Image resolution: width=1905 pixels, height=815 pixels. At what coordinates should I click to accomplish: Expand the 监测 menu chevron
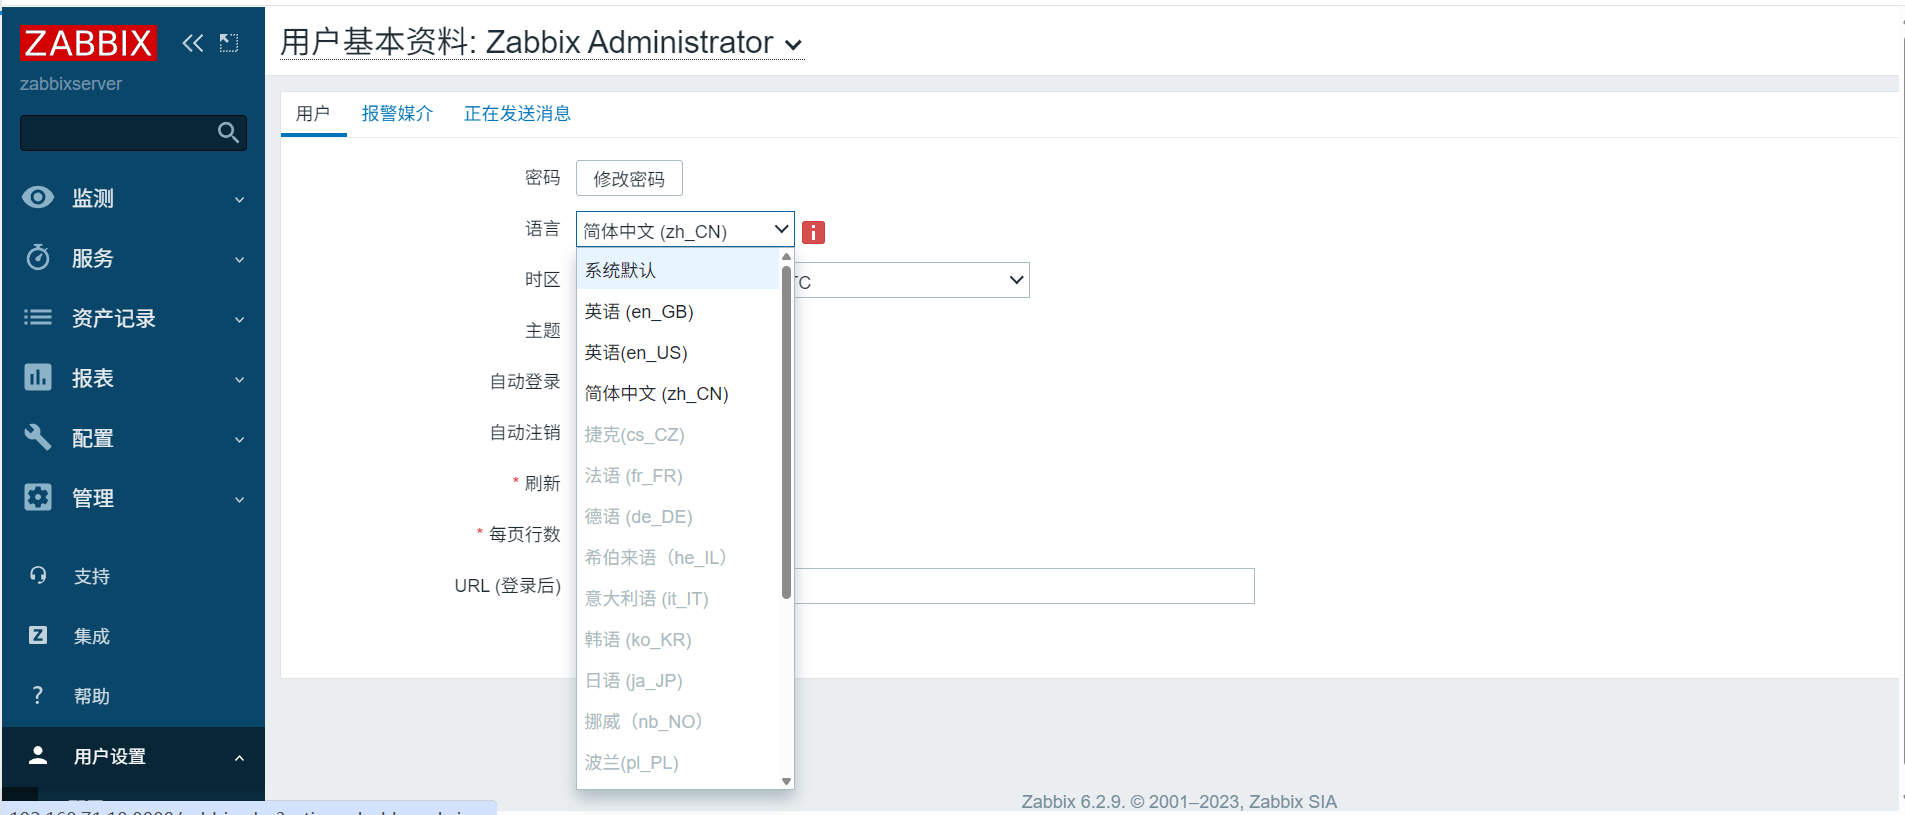point(240,200)
